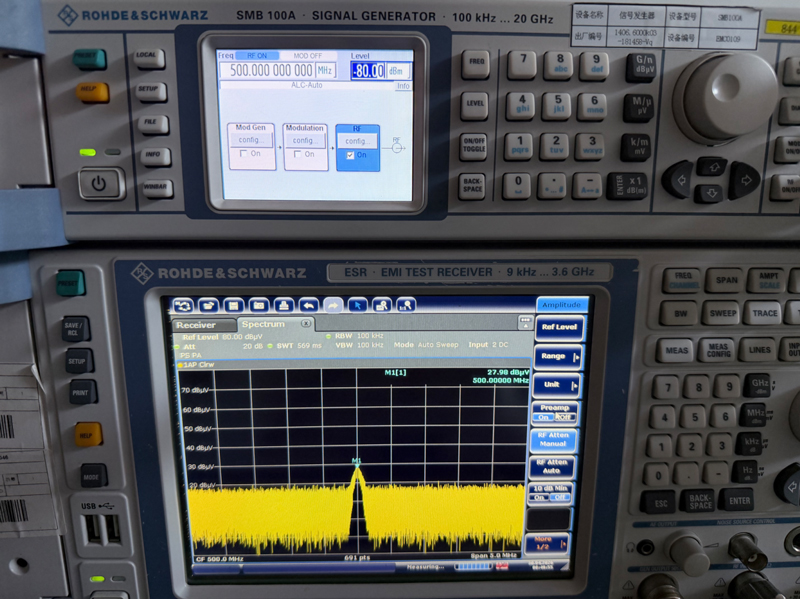This screenshot has height=599, width=800.
Task: Open RF block config menu
Action: point(357,141)
